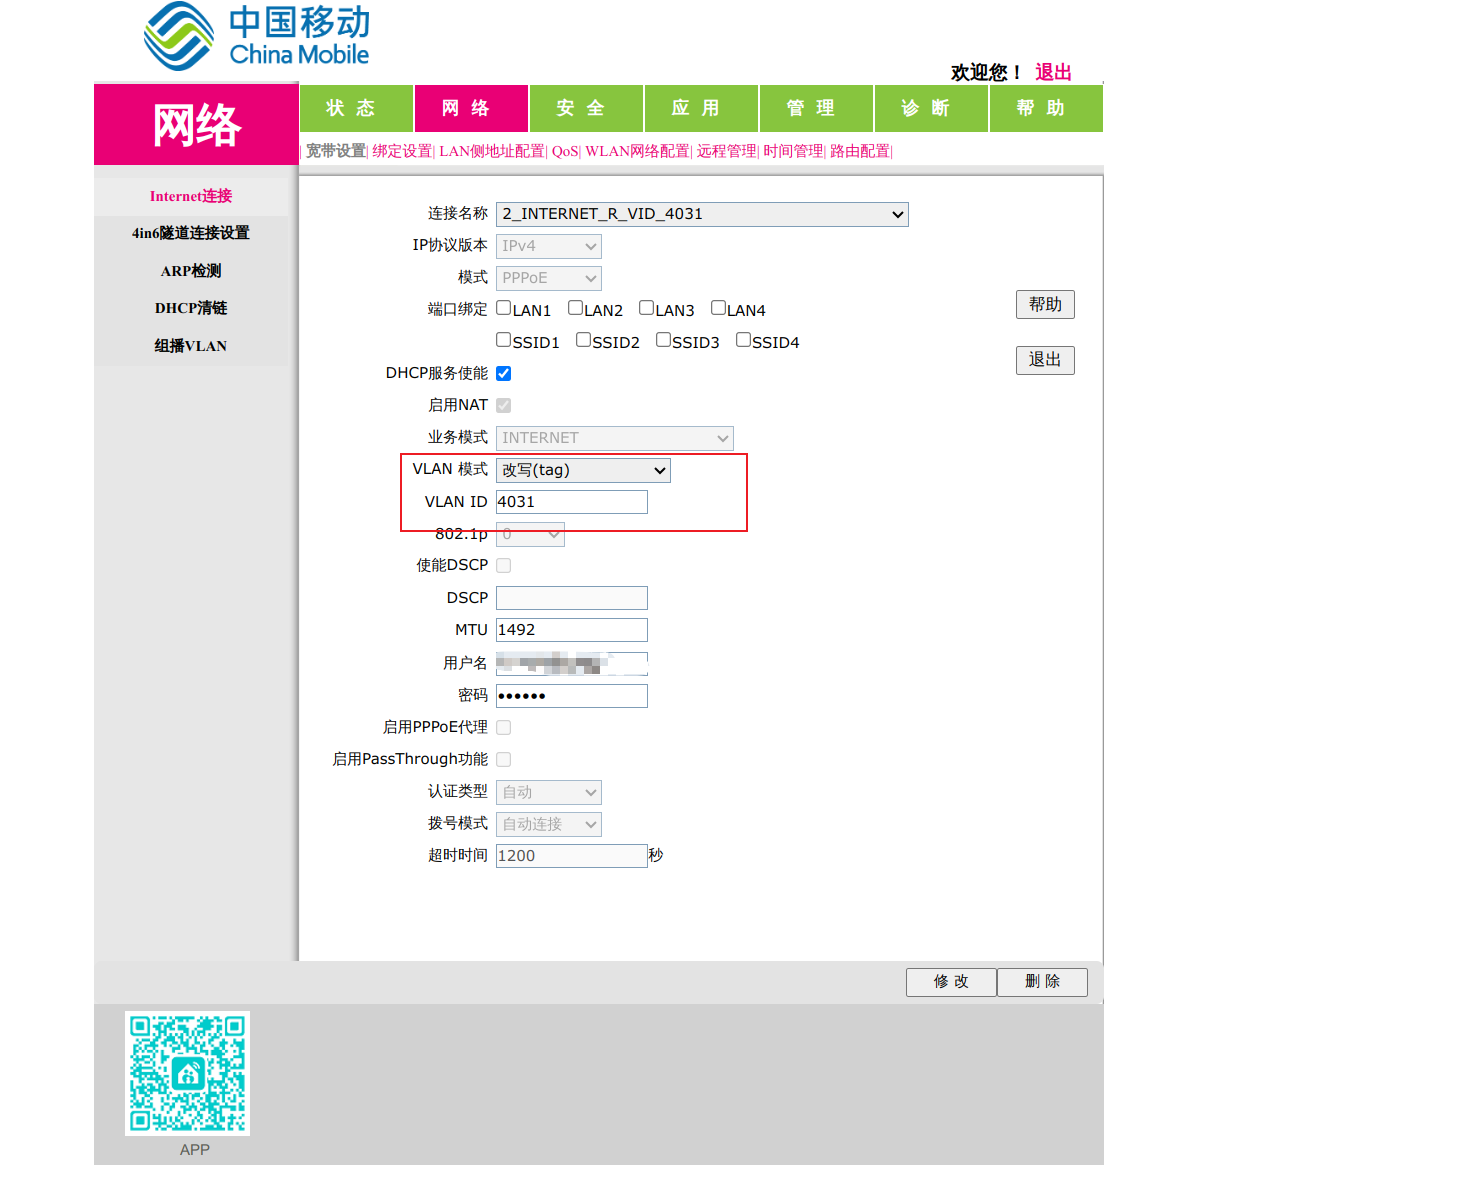1459x1196 pixels.
Task: Click the 帮助 button on right
Action: pos(1045,304)
